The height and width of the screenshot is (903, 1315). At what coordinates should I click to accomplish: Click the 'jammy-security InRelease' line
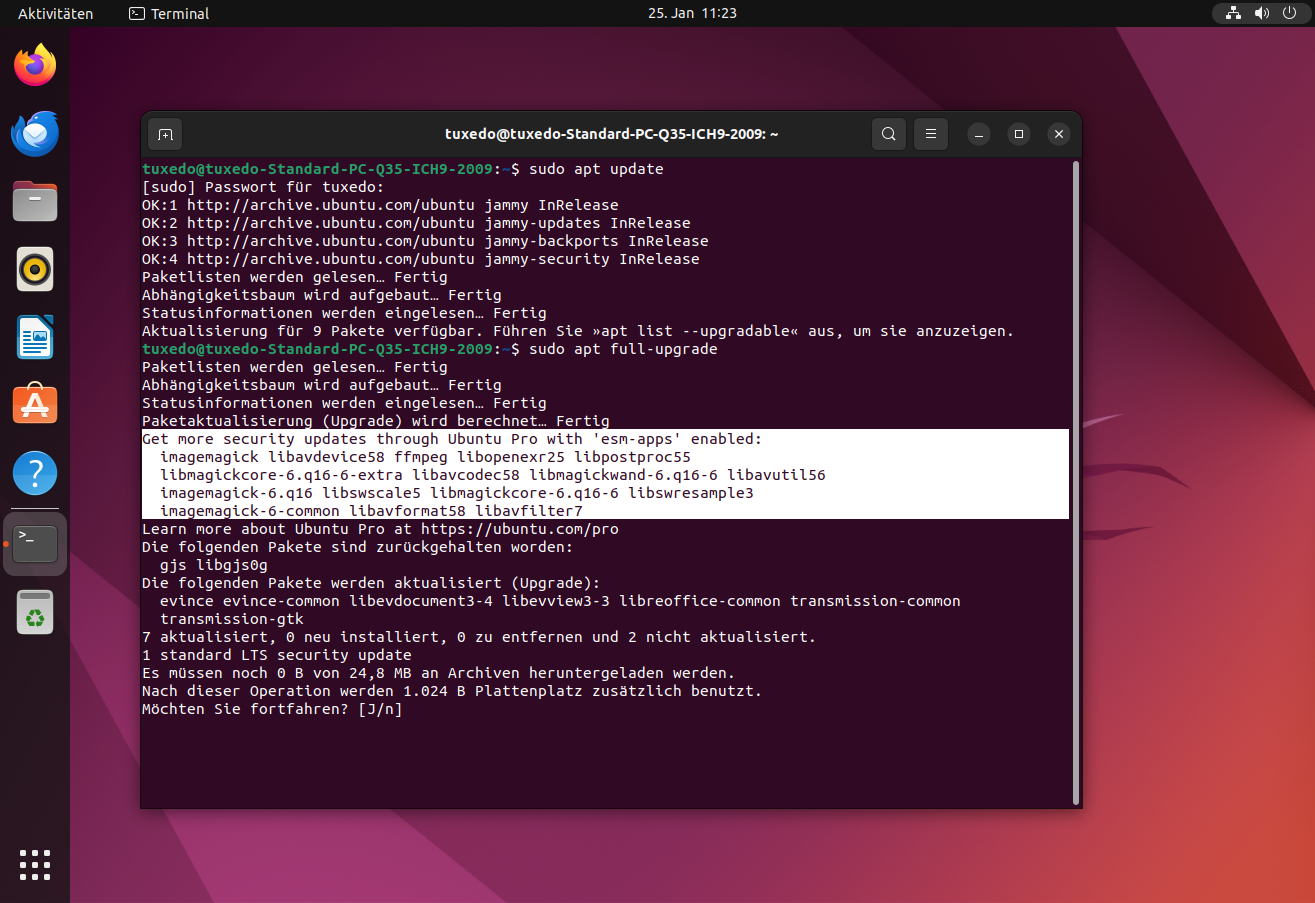[x=421, y=259]
